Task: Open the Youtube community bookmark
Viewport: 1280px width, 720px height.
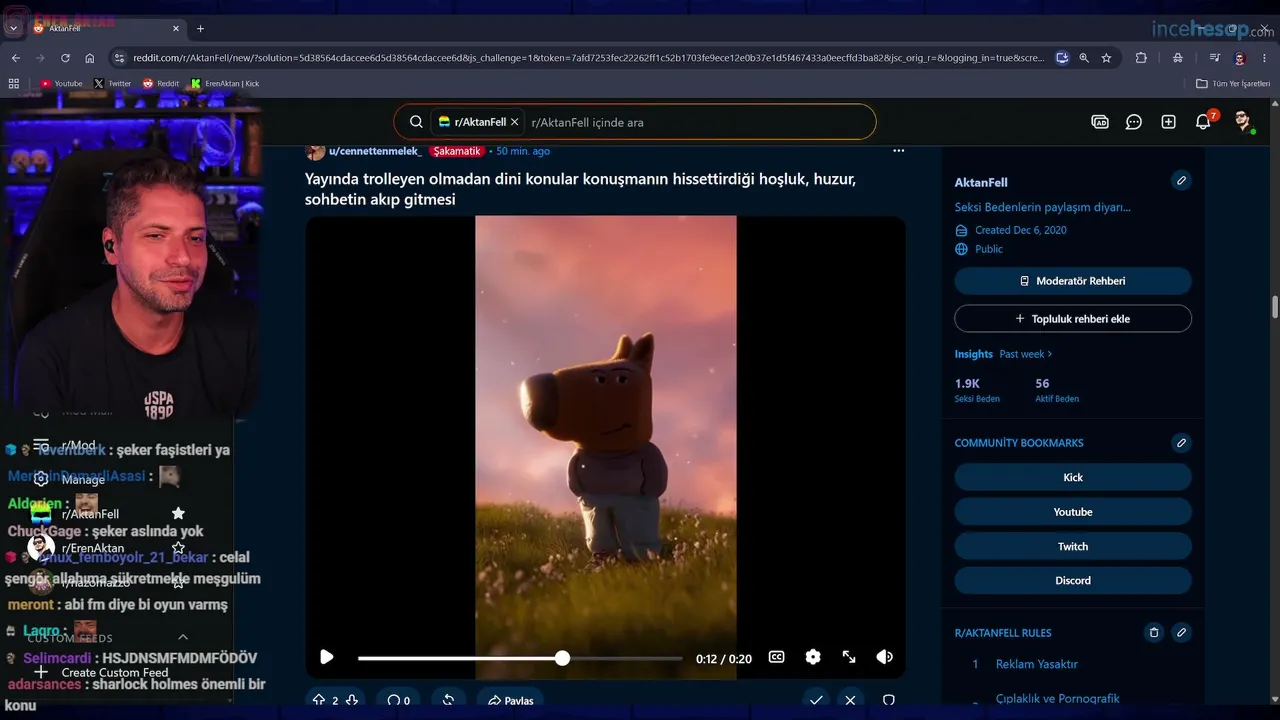Action: click(x=1073, y=512)
